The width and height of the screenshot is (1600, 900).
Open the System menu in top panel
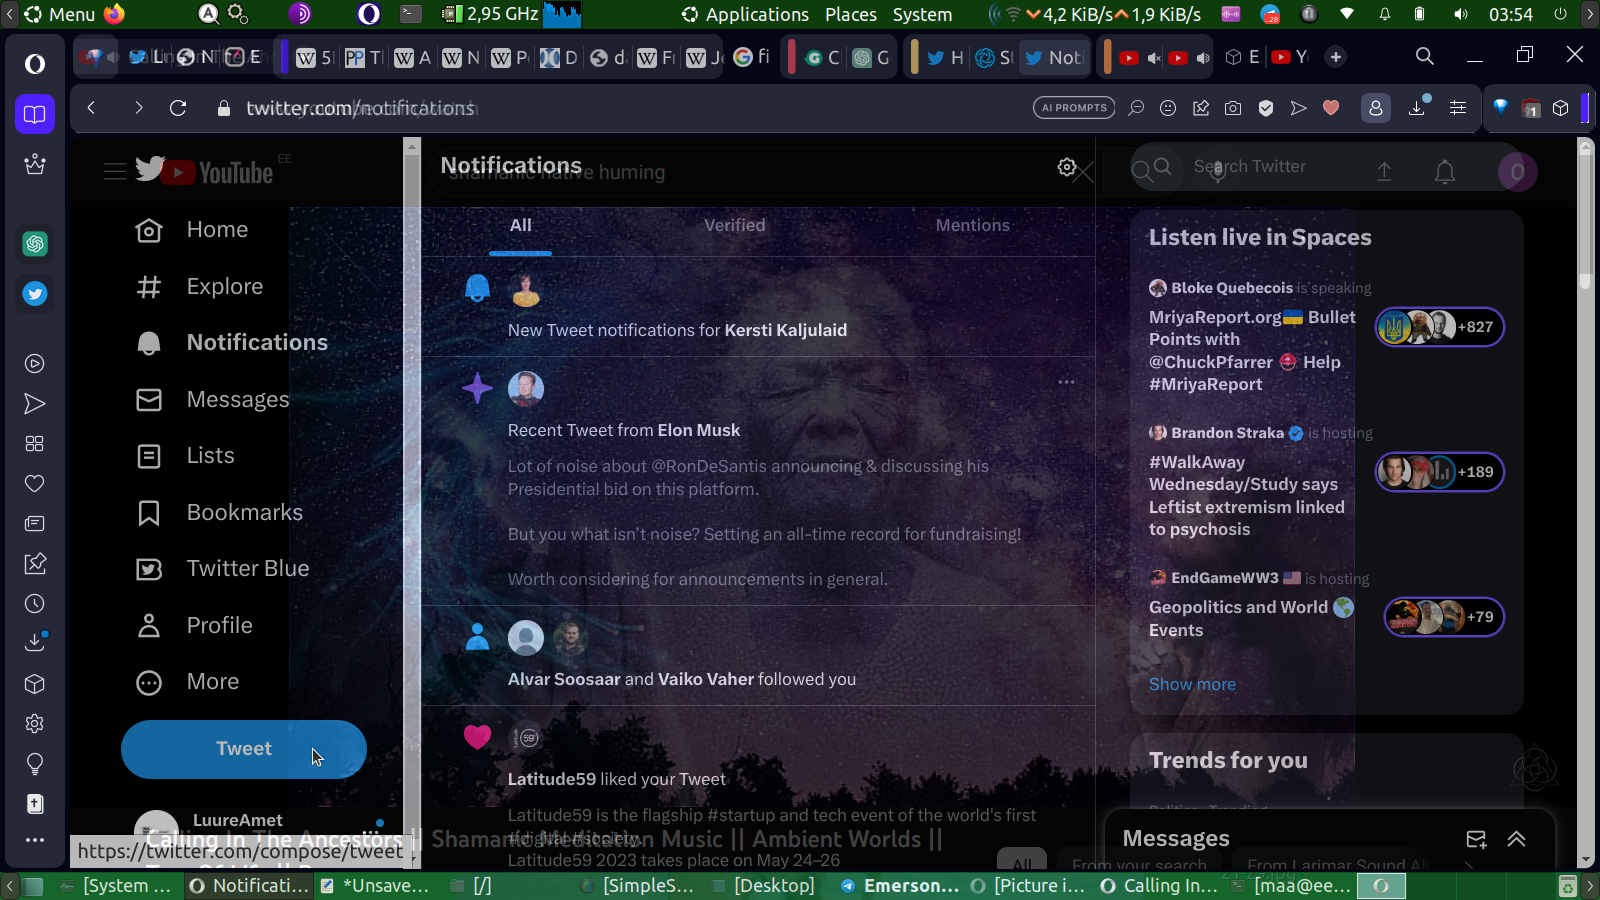click(922, 14)
